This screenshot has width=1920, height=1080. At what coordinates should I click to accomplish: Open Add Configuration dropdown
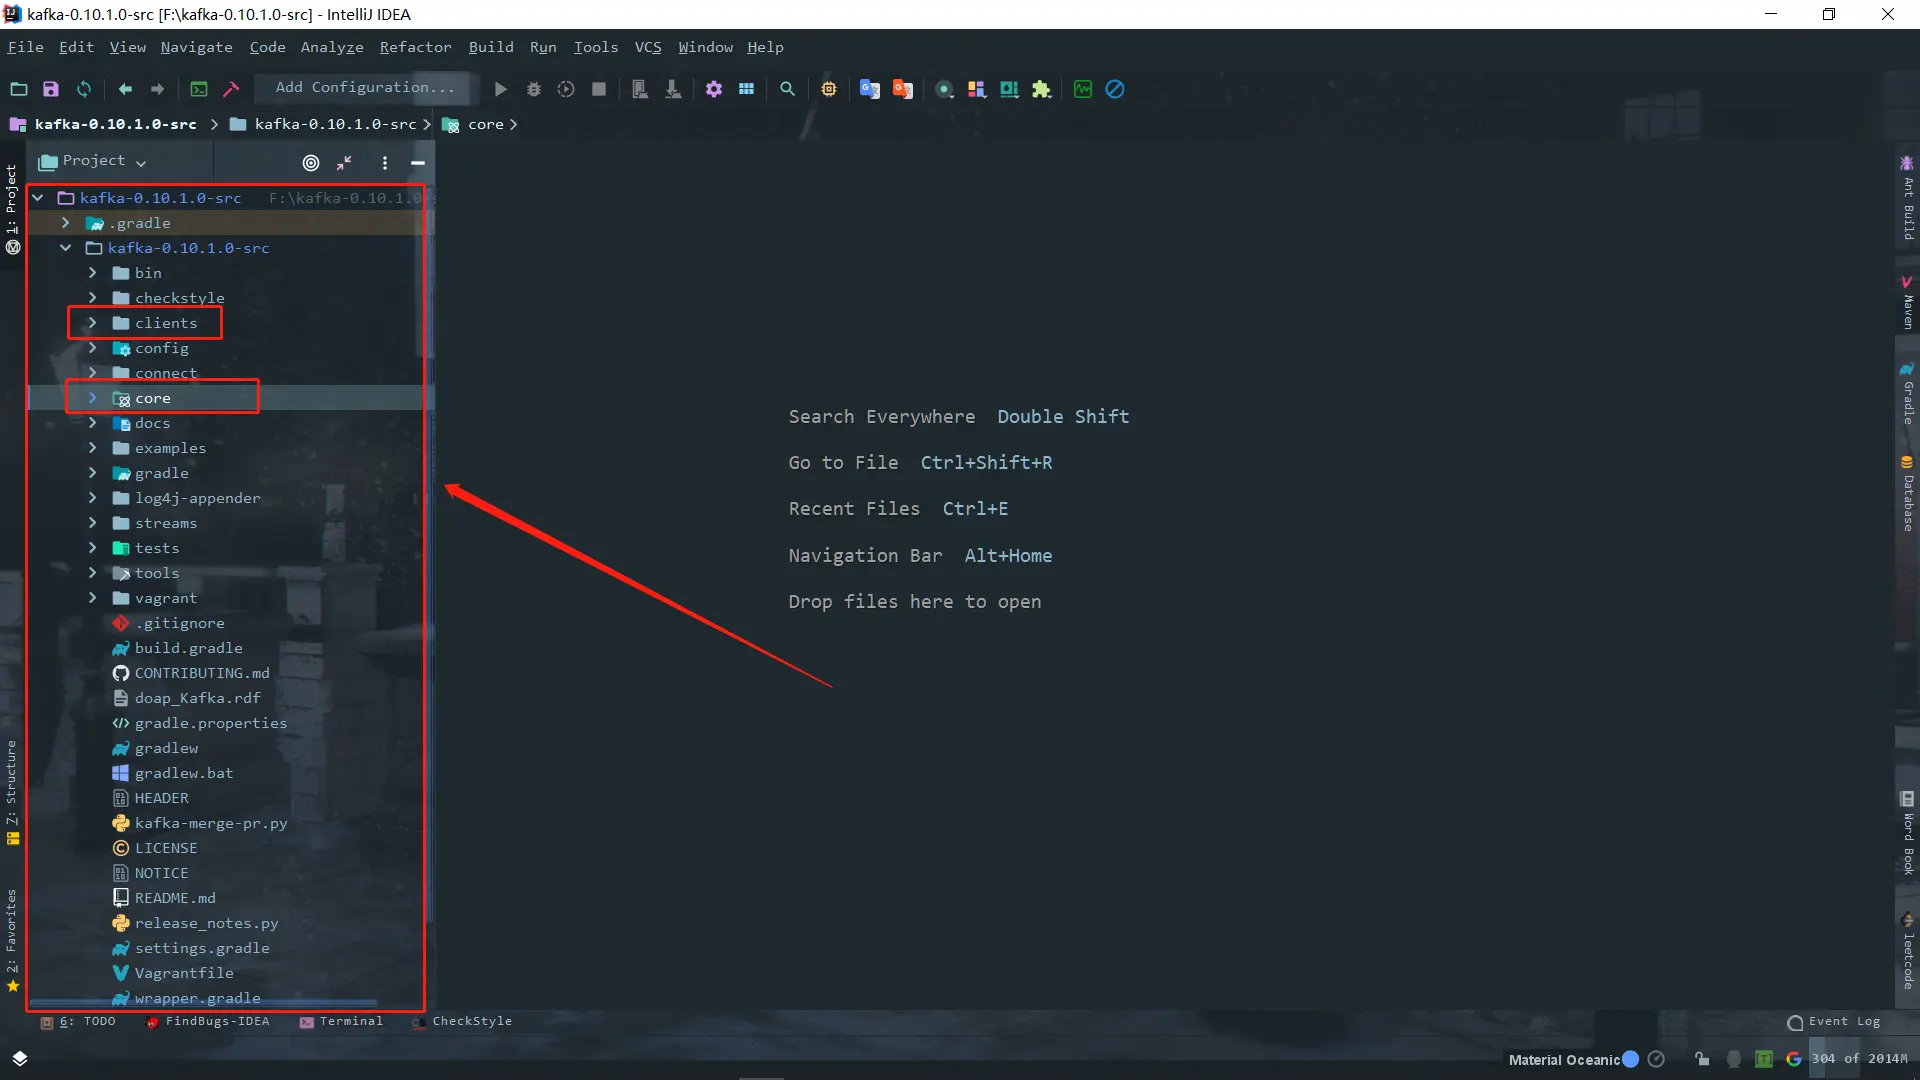pos(365,88)
